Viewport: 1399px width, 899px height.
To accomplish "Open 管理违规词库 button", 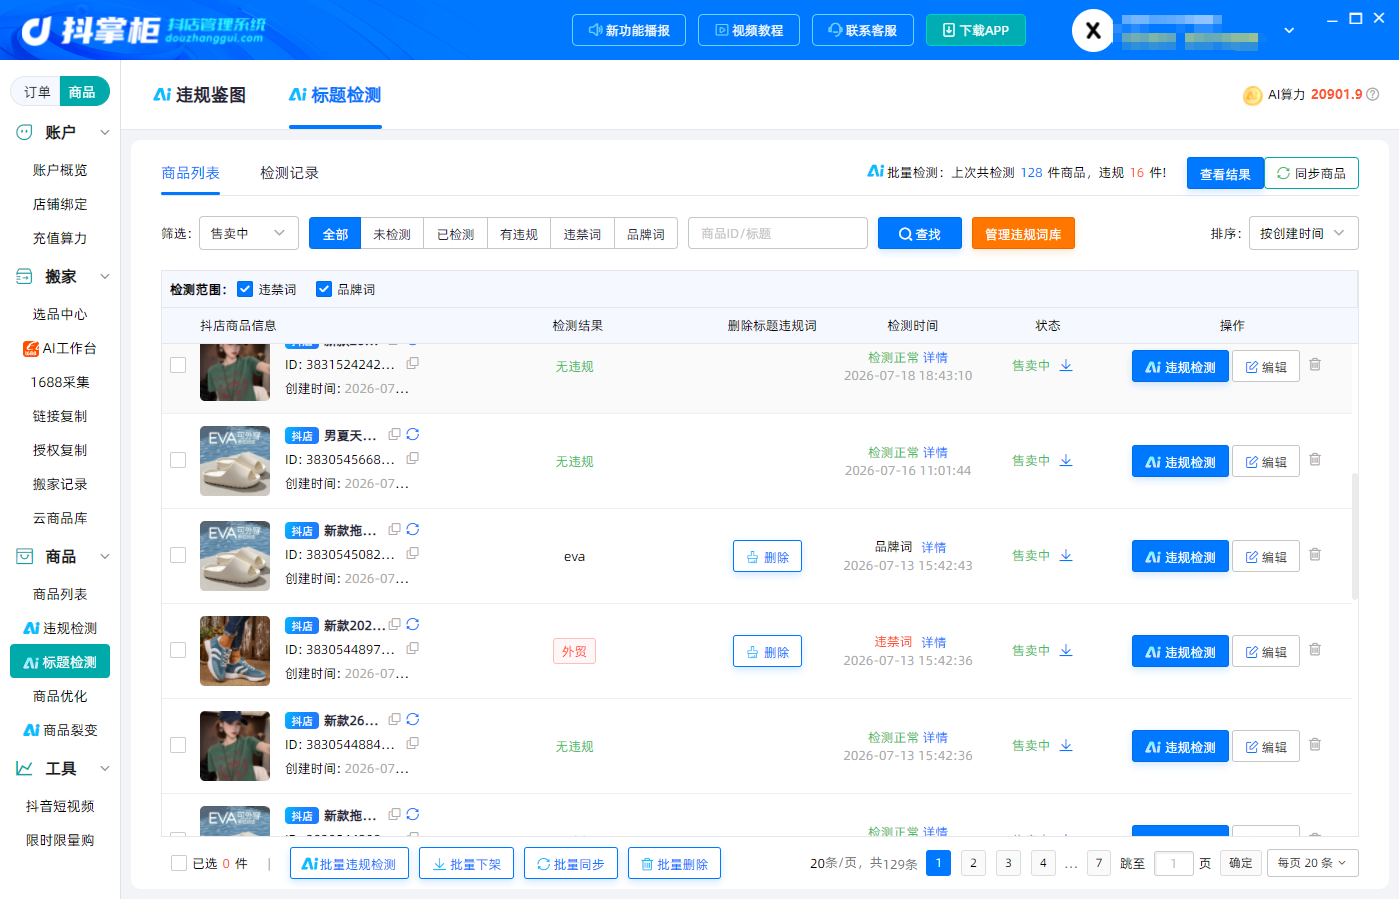I will (1023, 233).
